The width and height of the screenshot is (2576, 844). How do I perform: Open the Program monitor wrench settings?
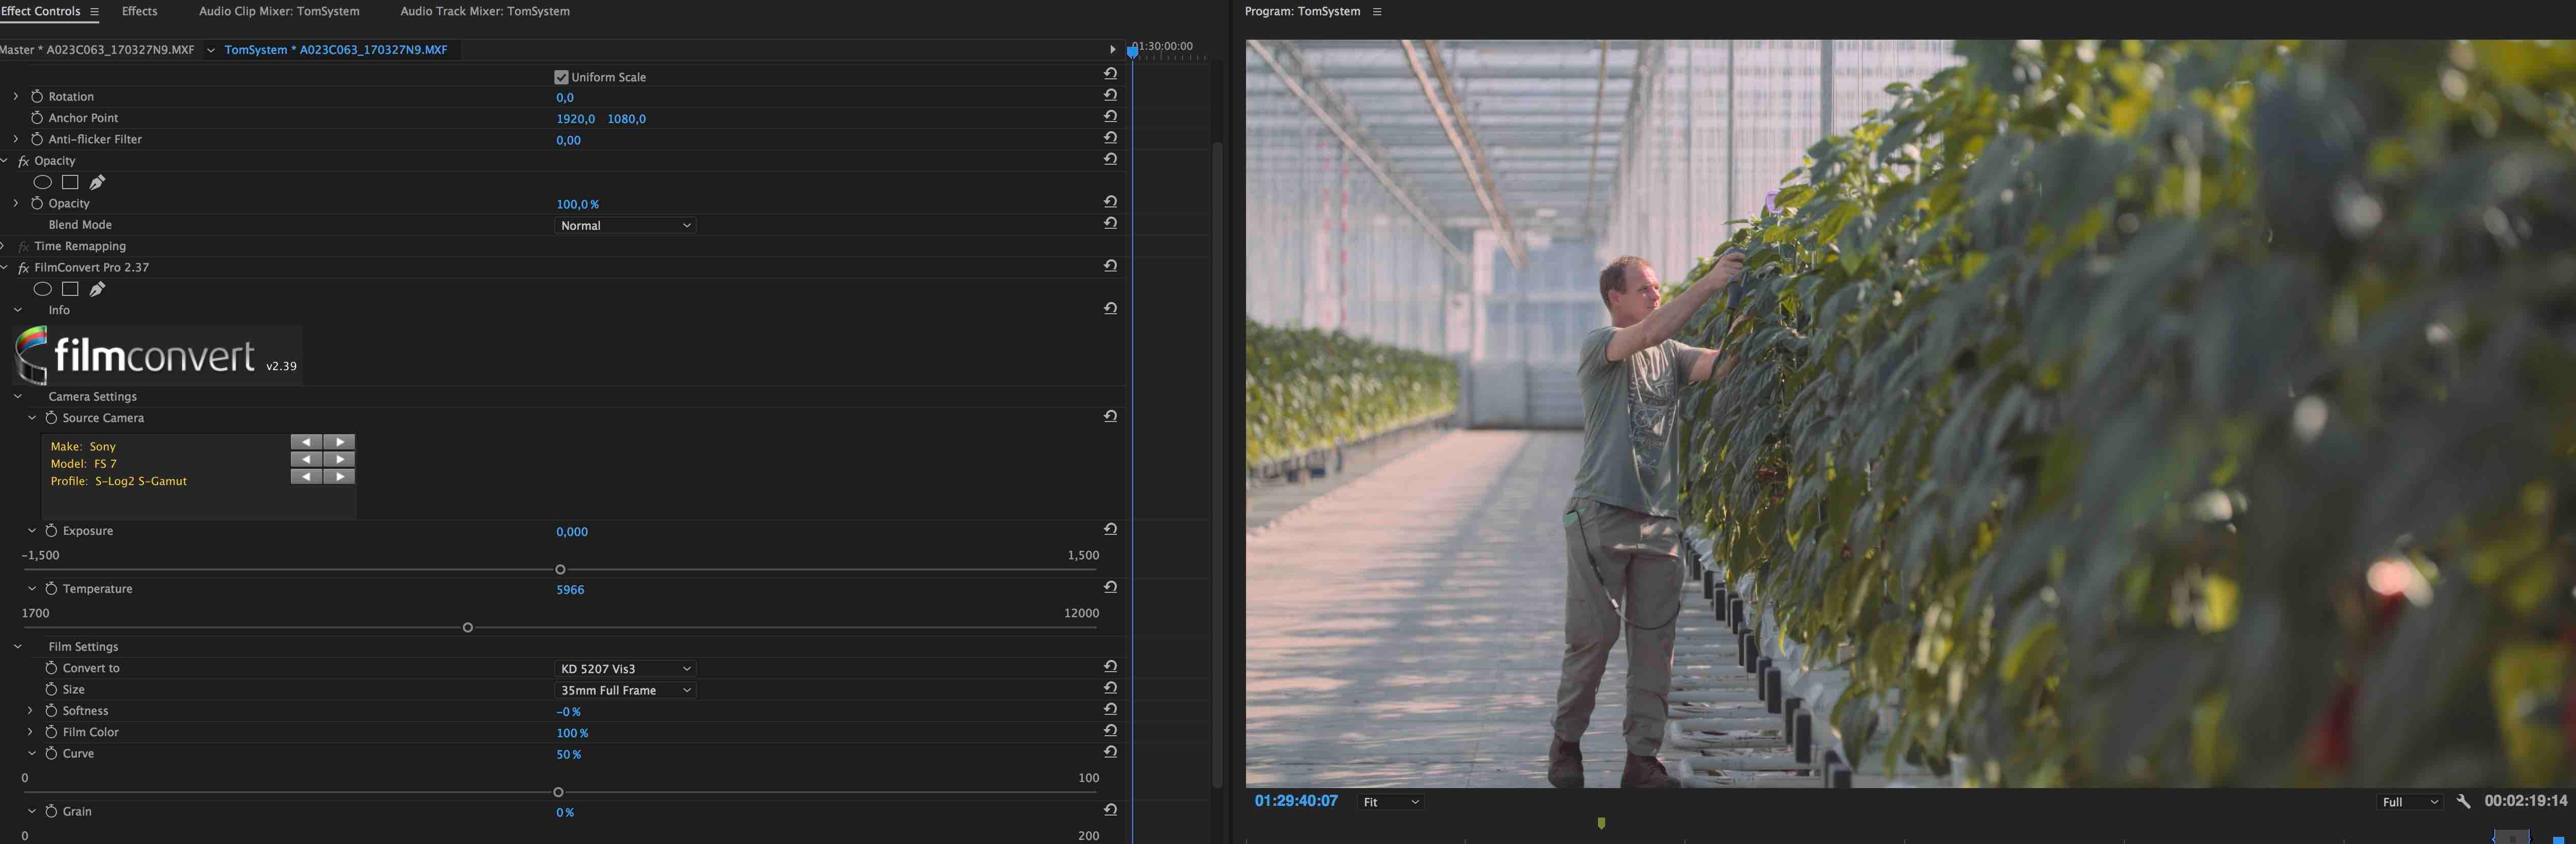2463,801
